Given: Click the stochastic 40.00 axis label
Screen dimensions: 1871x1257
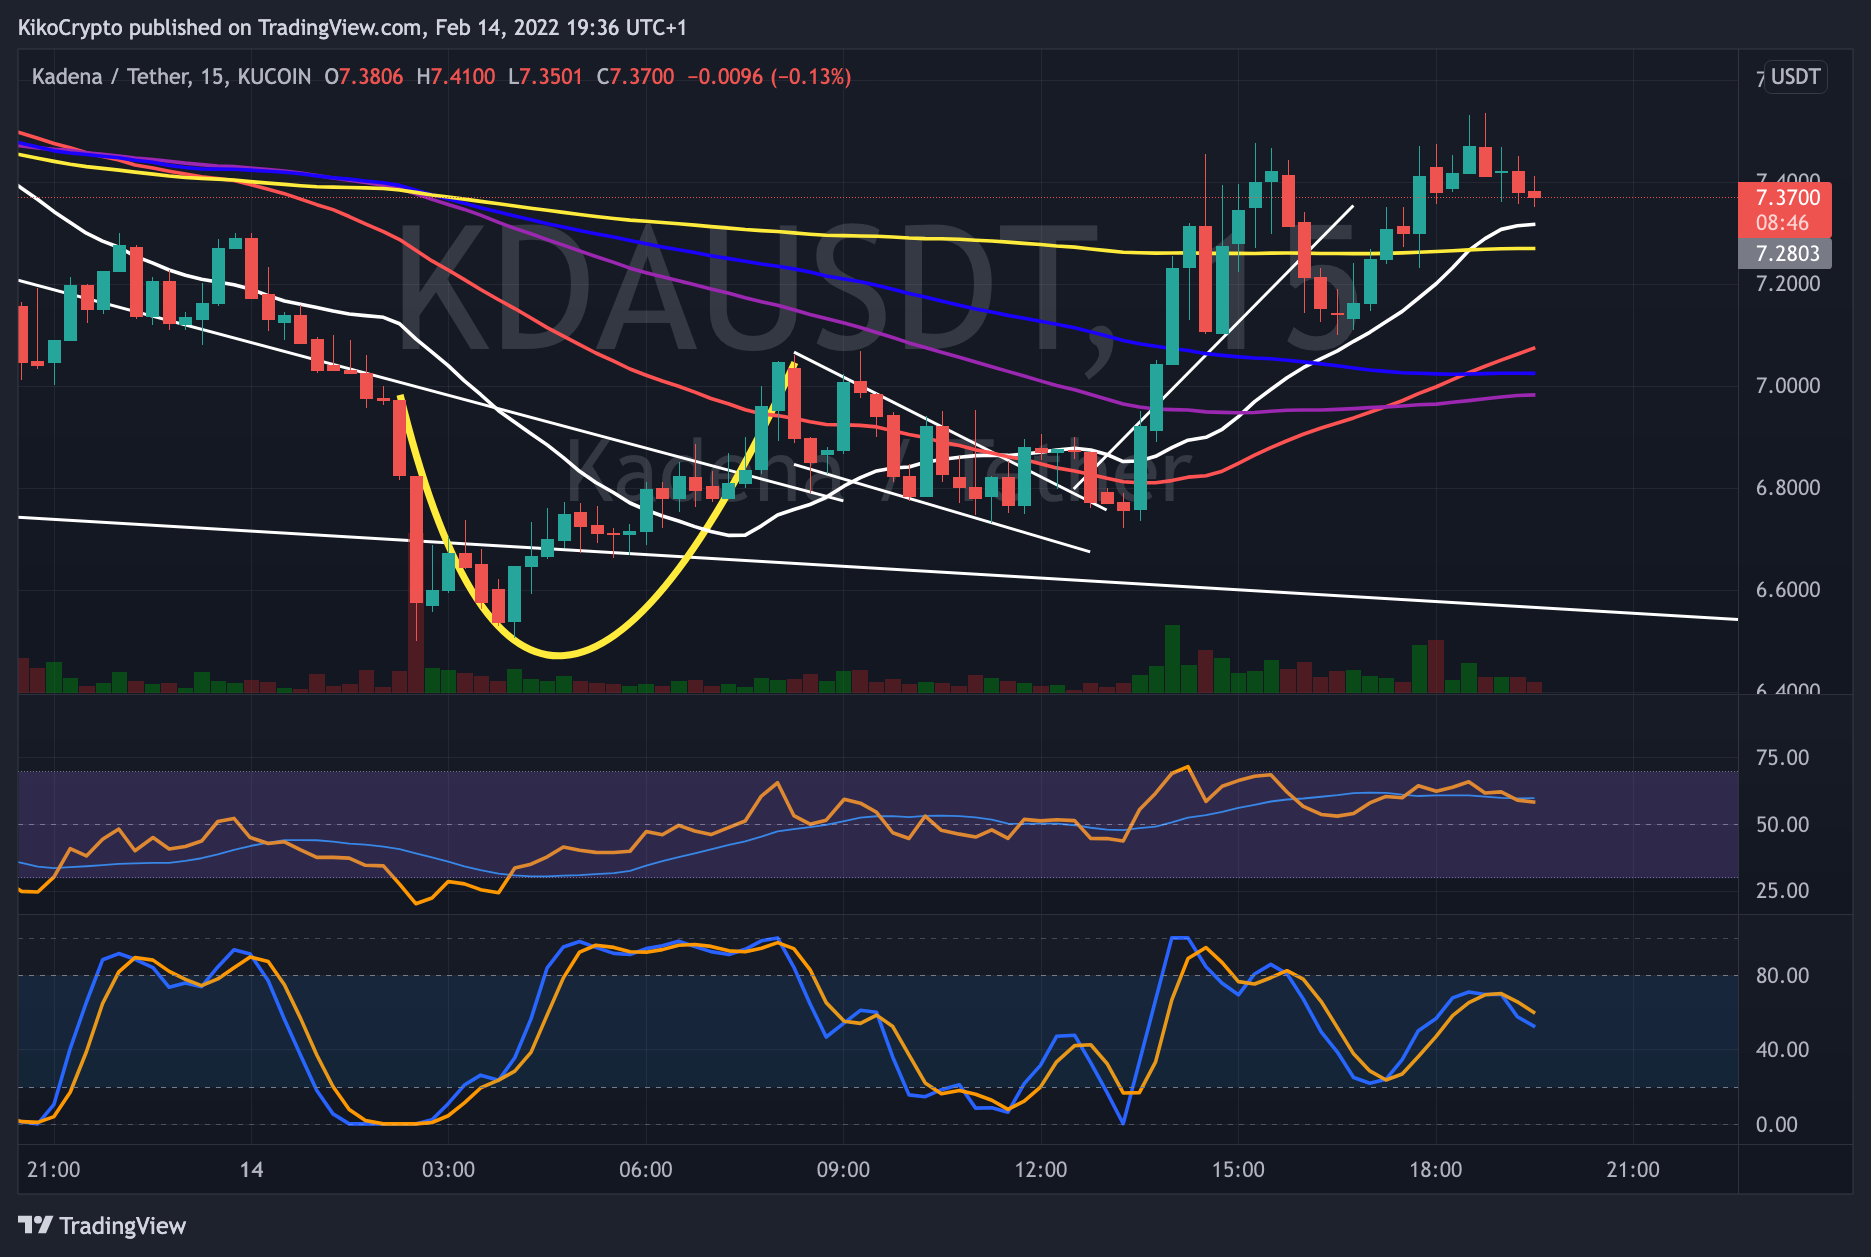Looking at the screenshot, I should pos(1783,1049).
